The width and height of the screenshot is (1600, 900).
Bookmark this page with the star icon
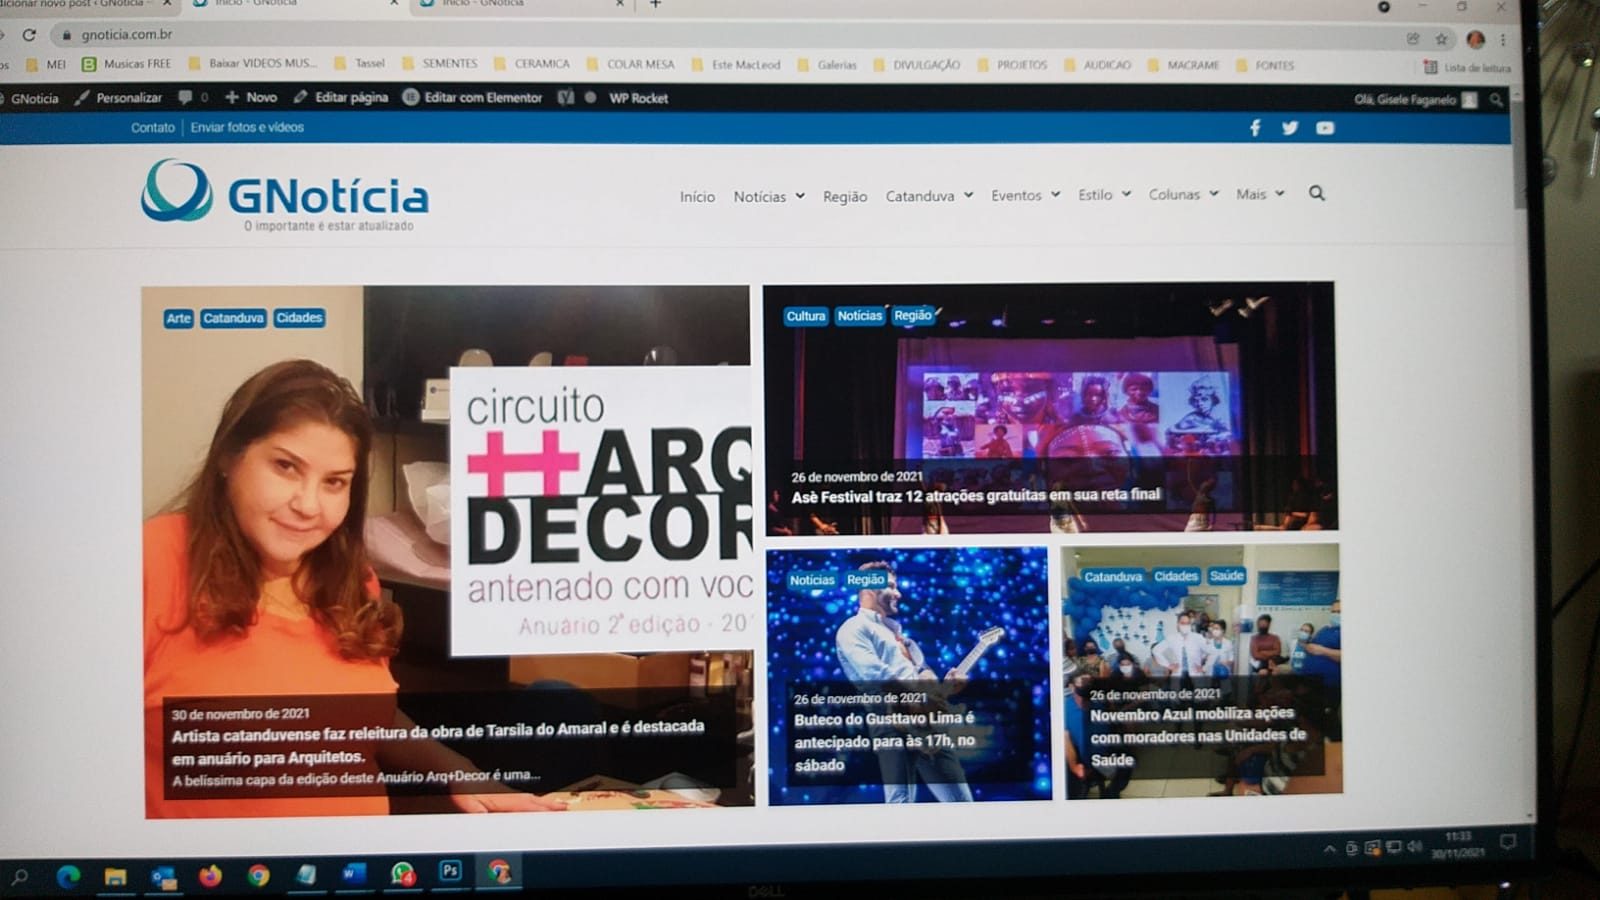click(1441, 39)
